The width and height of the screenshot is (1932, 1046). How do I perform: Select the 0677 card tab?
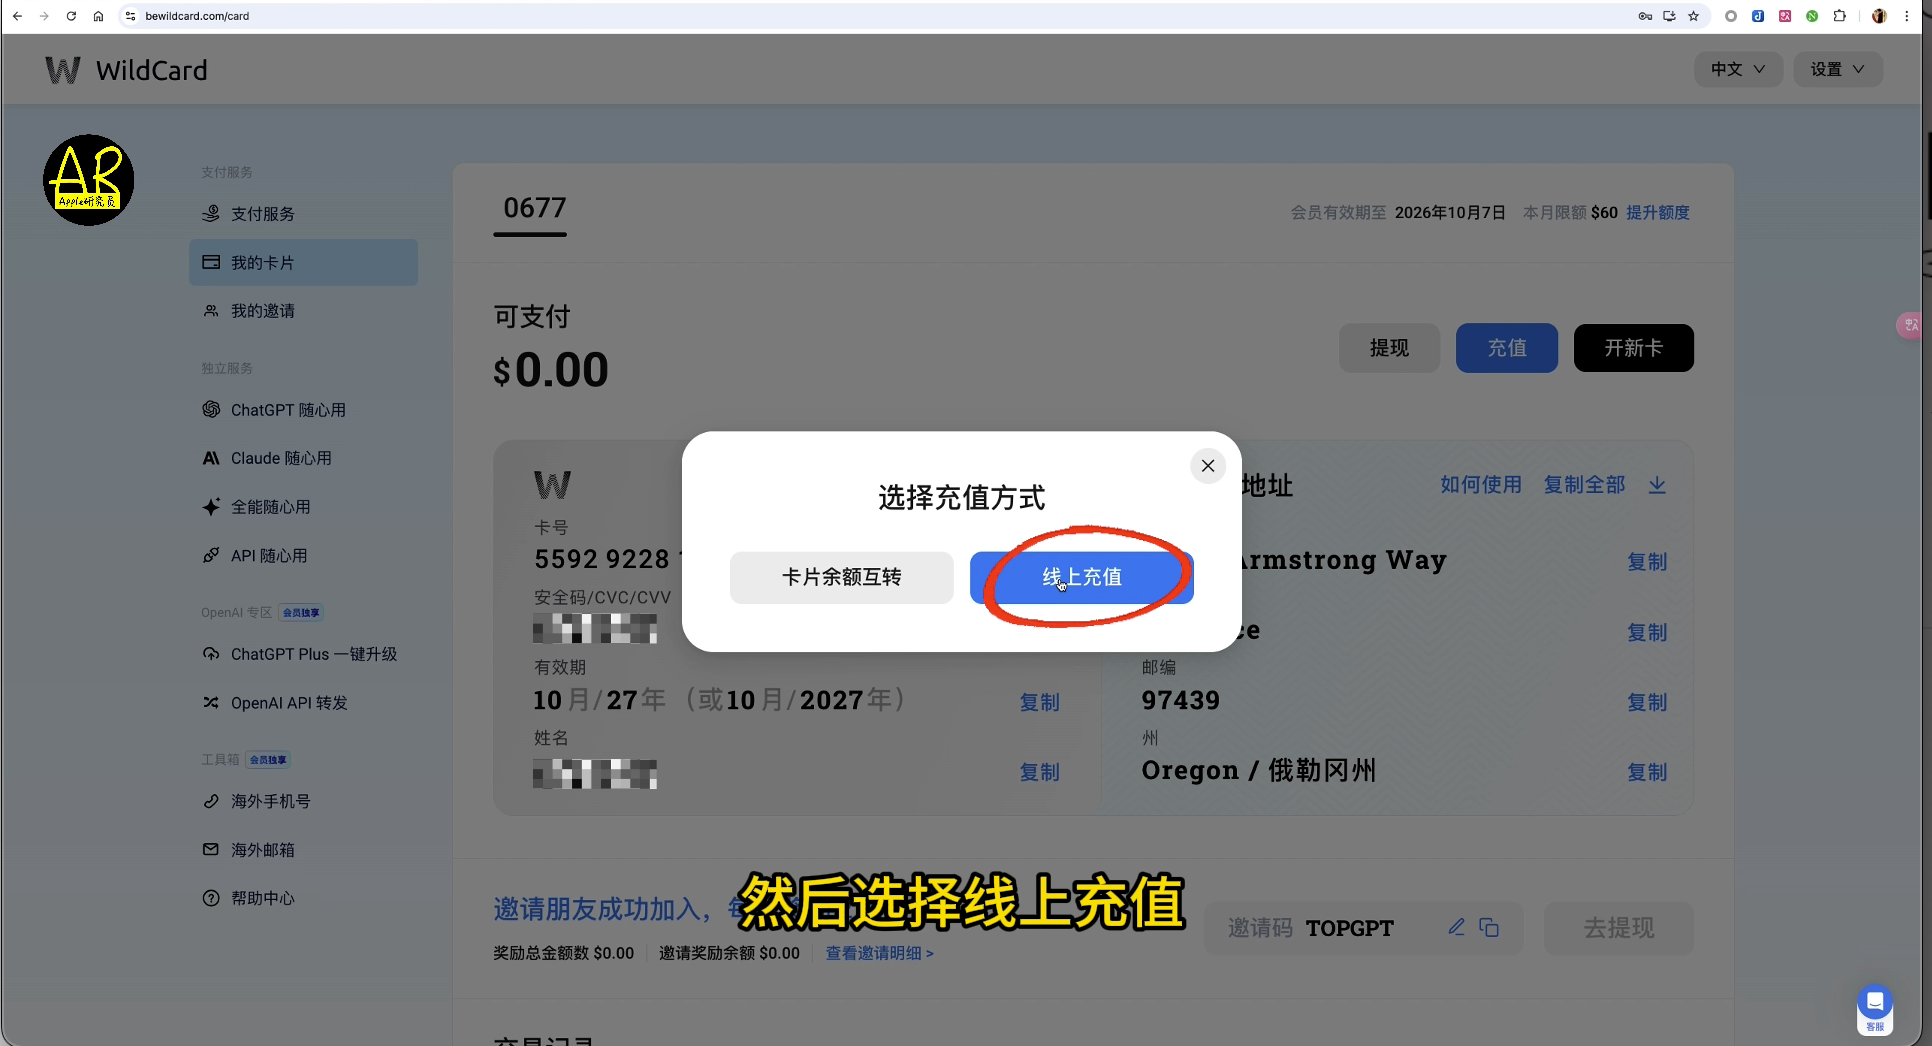(534, 209)
